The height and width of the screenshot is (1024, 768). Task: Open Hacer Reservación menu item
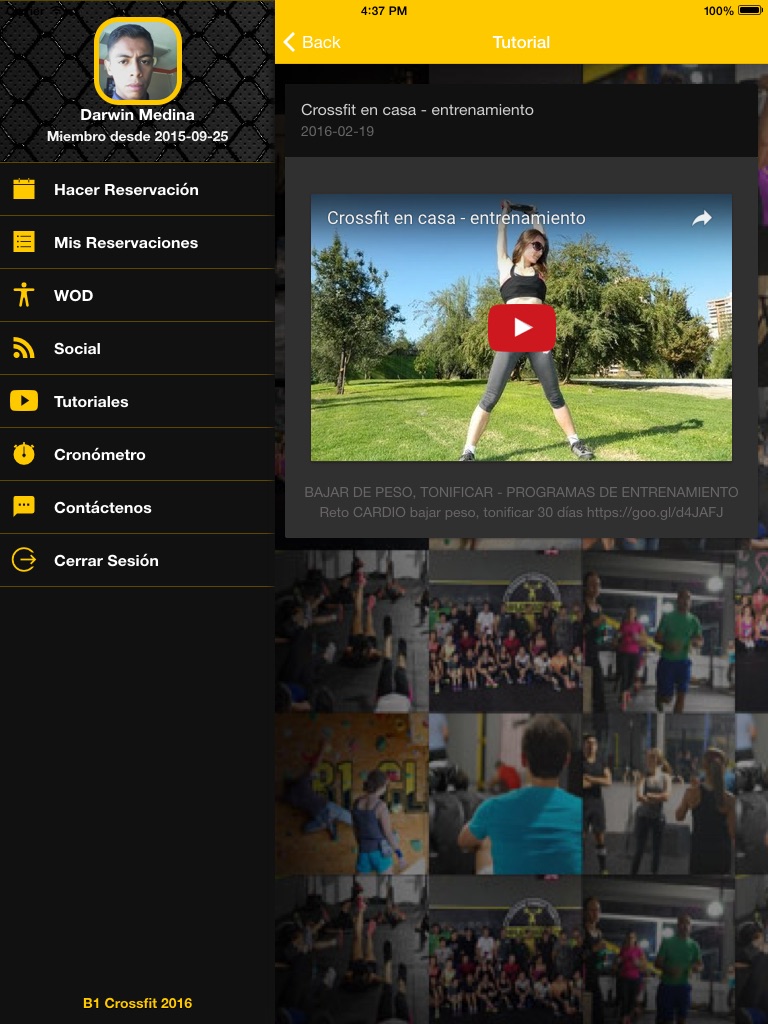point(137,189)
